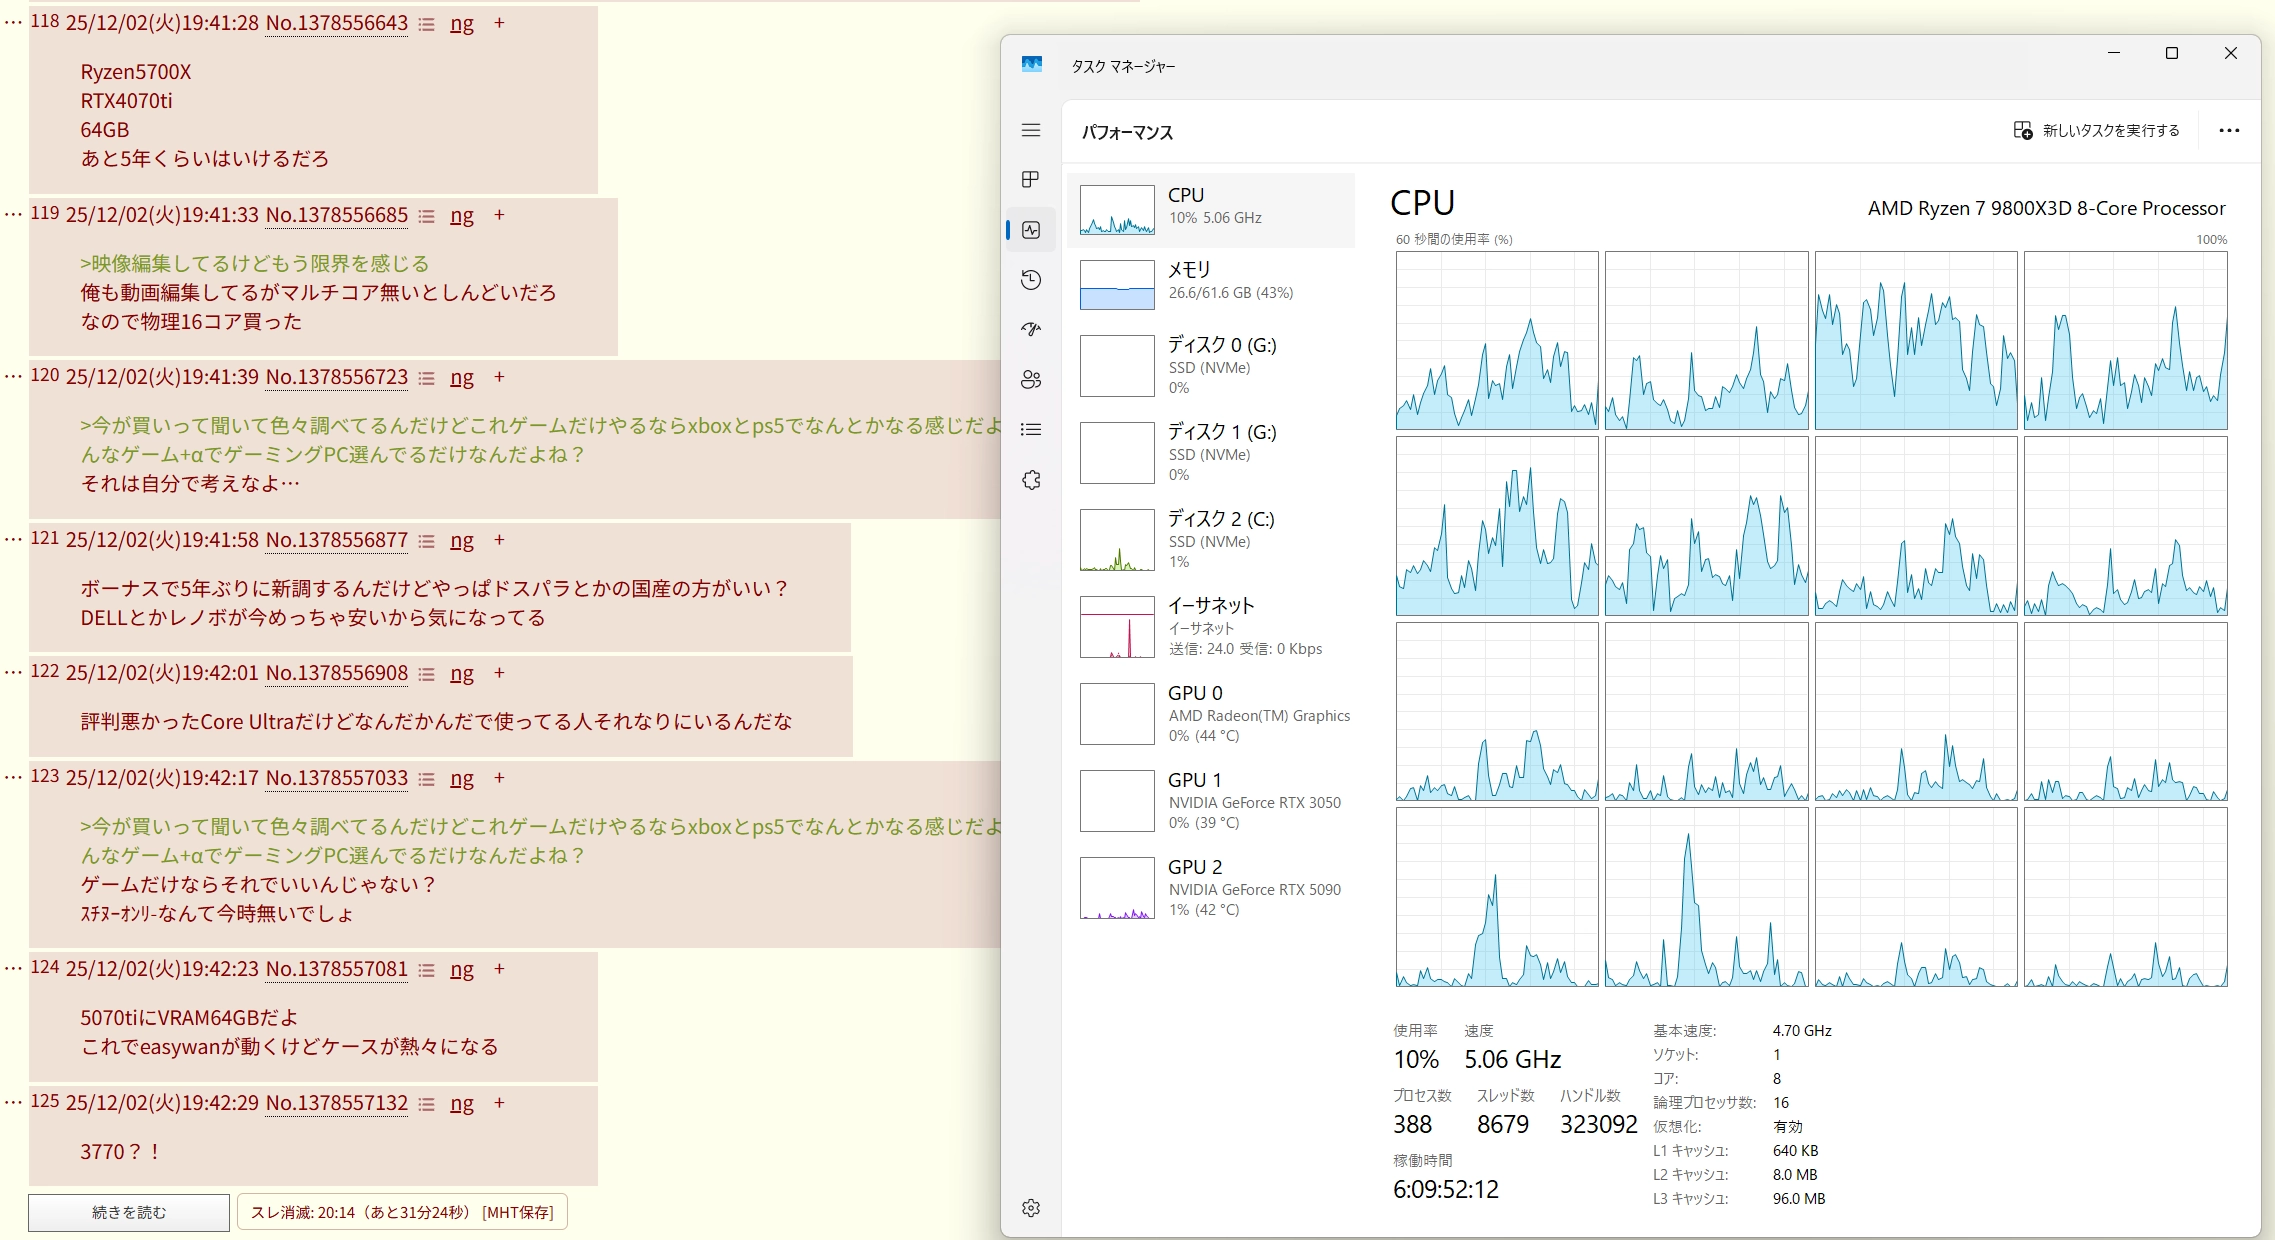
Task: Expand plus sign on post 125
Action: pos(499,1103)
